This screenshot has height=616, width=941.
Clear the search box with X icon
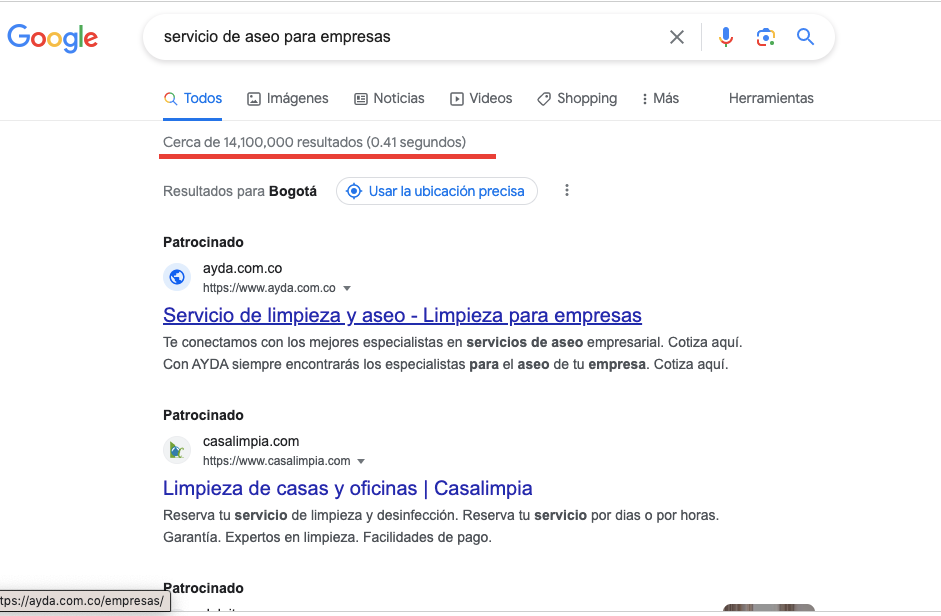pyautogui.click(x=676, y=37)
